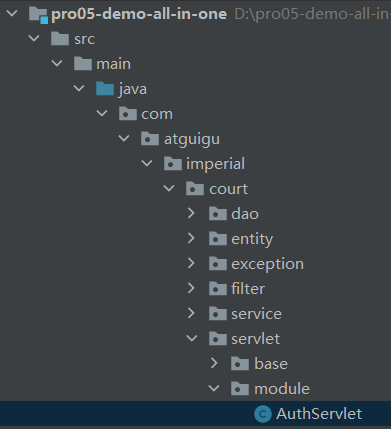Select the main folder label
Screen dimensions: 391x429
pos(113,64)
